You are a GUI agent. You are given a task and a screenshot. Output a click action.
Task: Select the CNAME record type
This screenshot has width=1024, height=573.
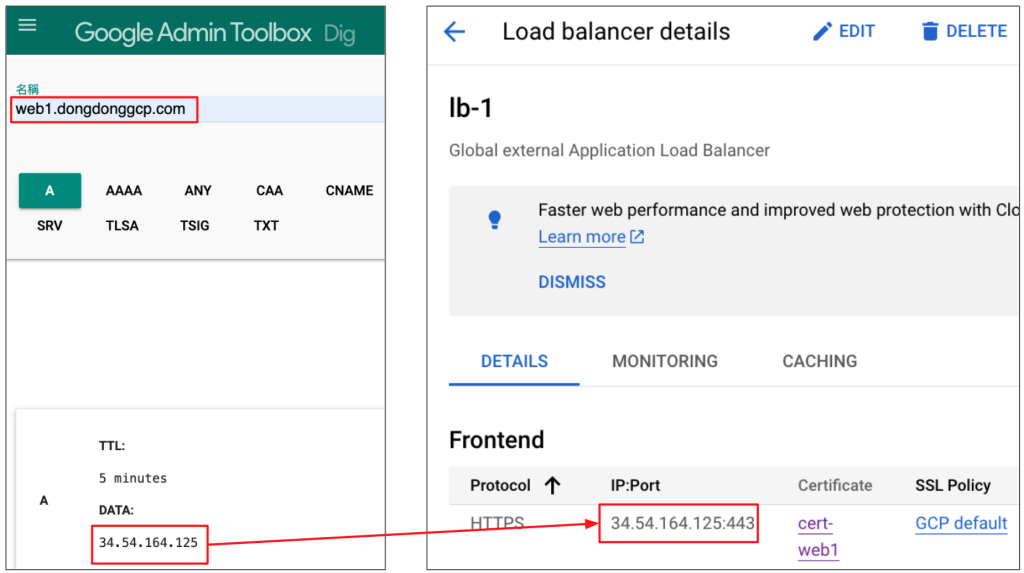[349, 191]
